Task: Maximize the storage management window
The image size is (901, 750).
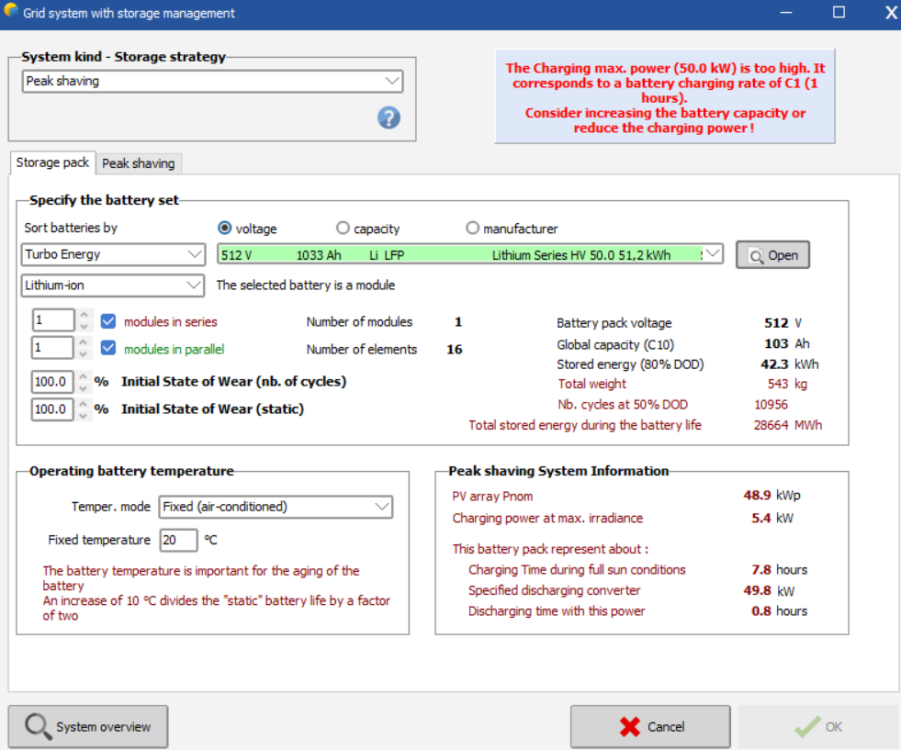Action: (x=838, y=13)
